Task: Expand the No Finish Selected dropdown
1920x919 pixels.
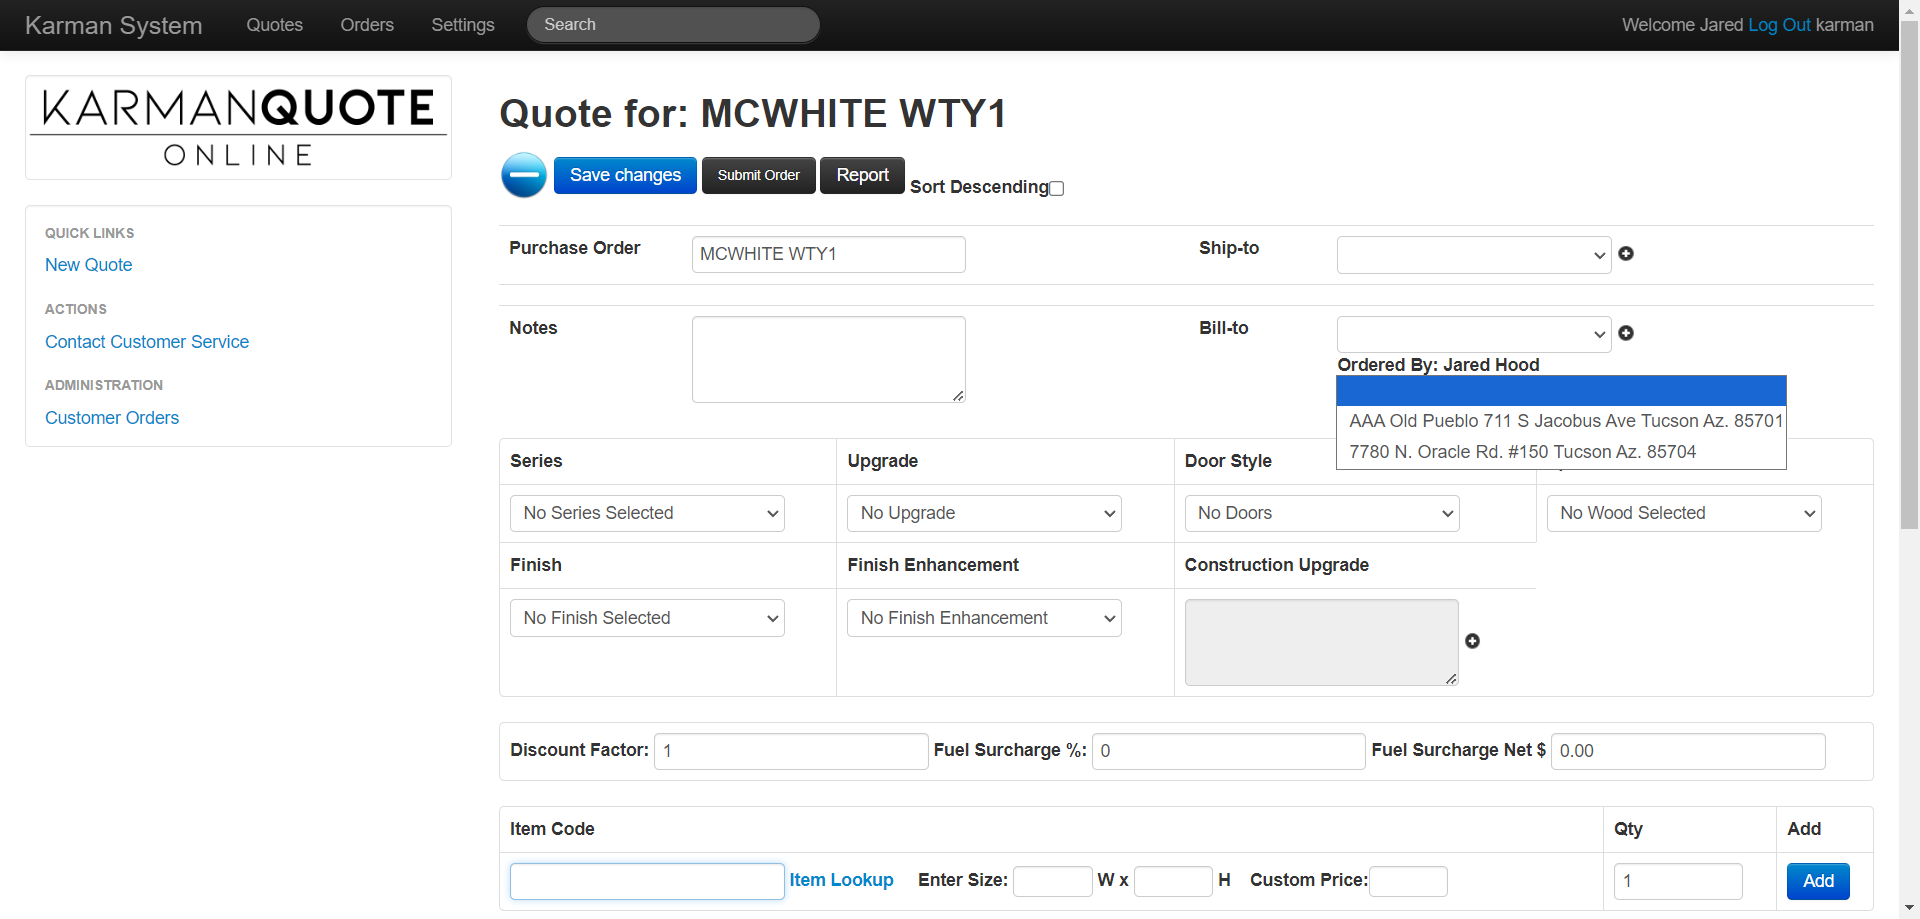Action: (647, 618)
